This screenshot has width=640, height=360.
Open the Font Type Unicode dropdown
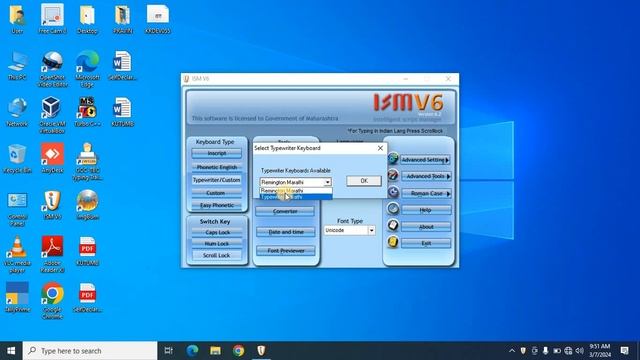[371, 230]
